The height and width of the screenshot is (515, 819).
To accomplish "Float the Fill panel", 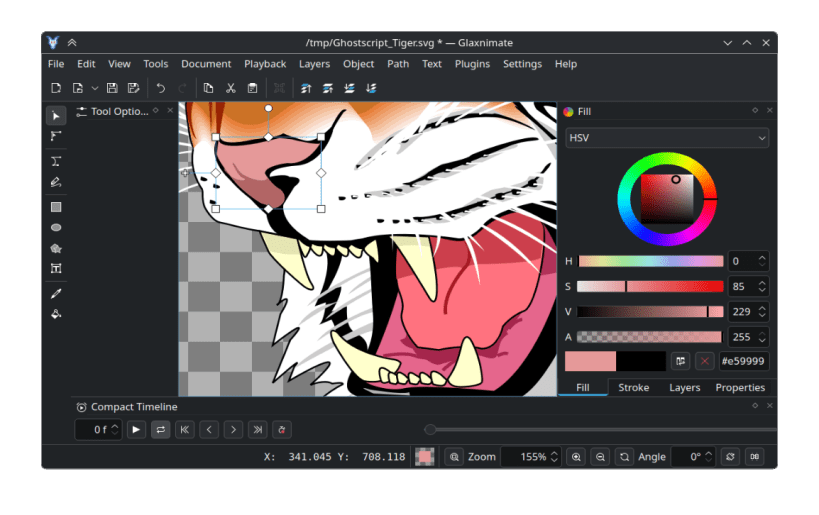I will point(755,110).
